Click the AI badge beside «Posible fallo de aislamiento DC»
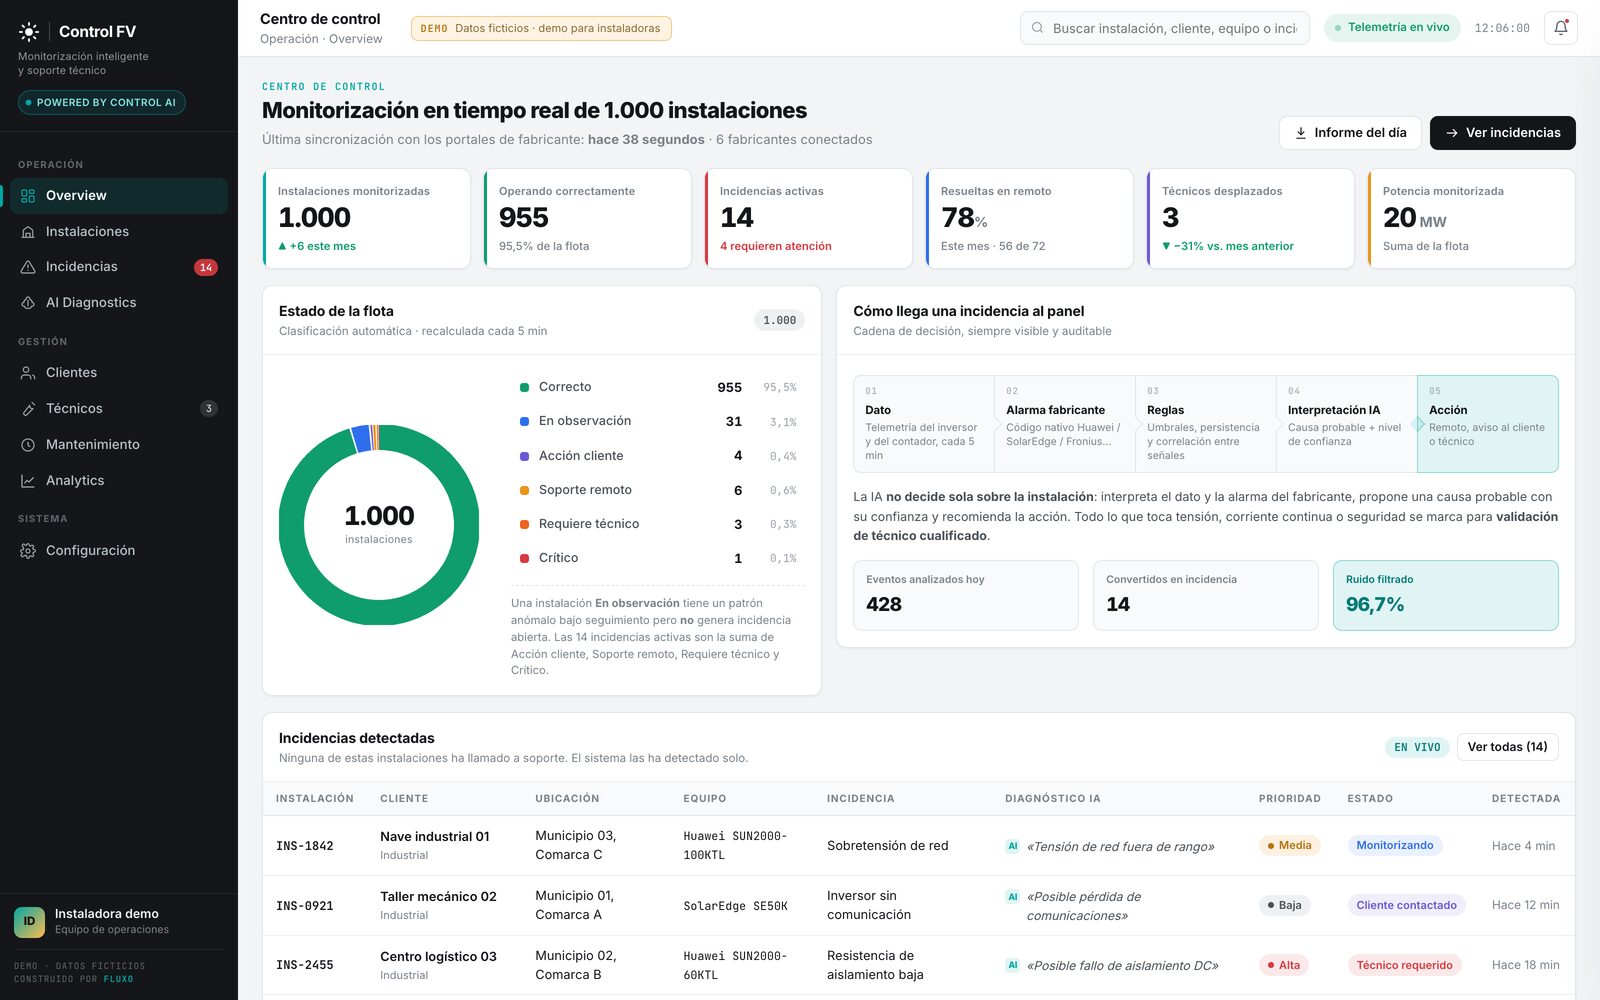The width and height of the screenshot is (1600, 1000). pyautogui.click(x=1013, y=965)
